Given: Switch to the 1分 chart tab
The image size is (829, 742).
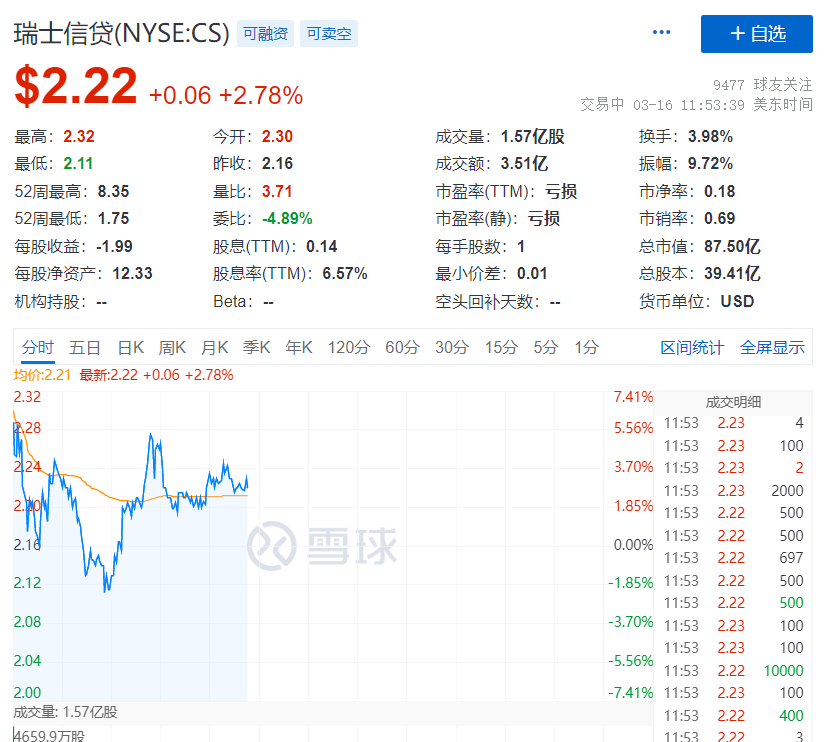Looking at the screenshot, I should coord(587,347).
